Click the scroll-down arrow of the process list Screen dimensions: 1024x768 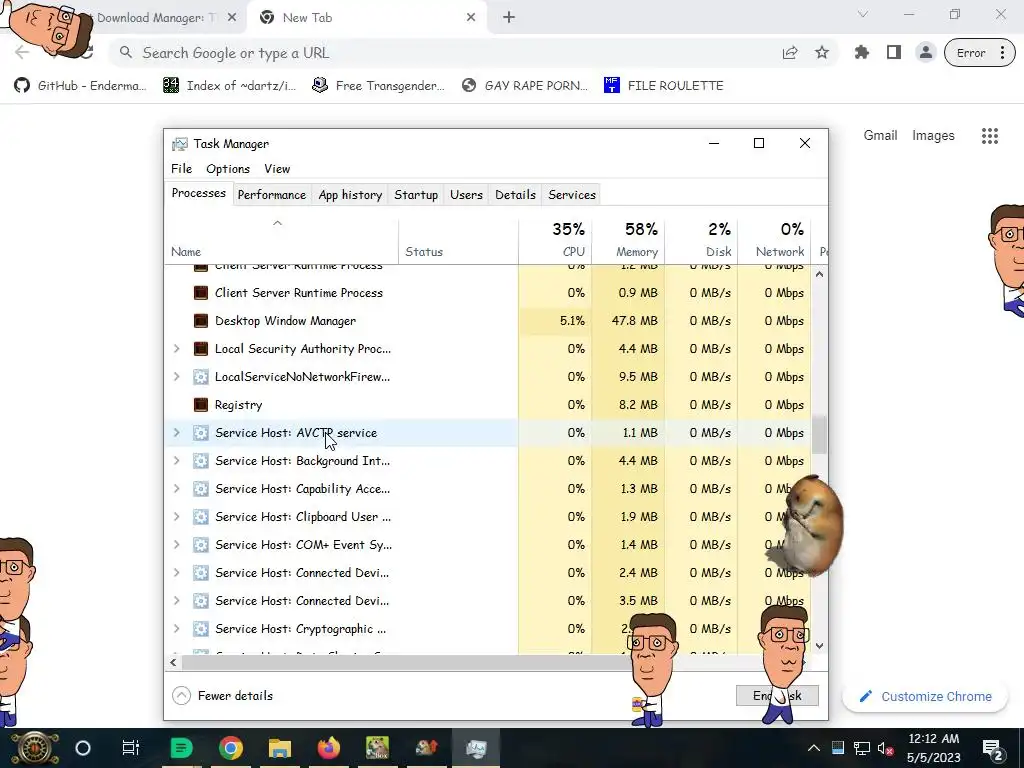tap(820, 646)
